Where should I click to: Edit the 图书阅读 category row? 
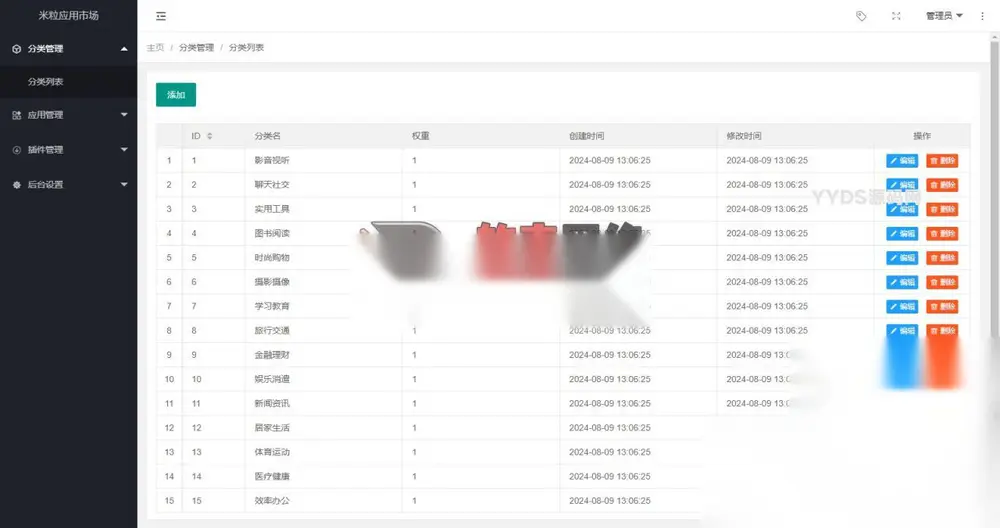(x=902, y=233)
